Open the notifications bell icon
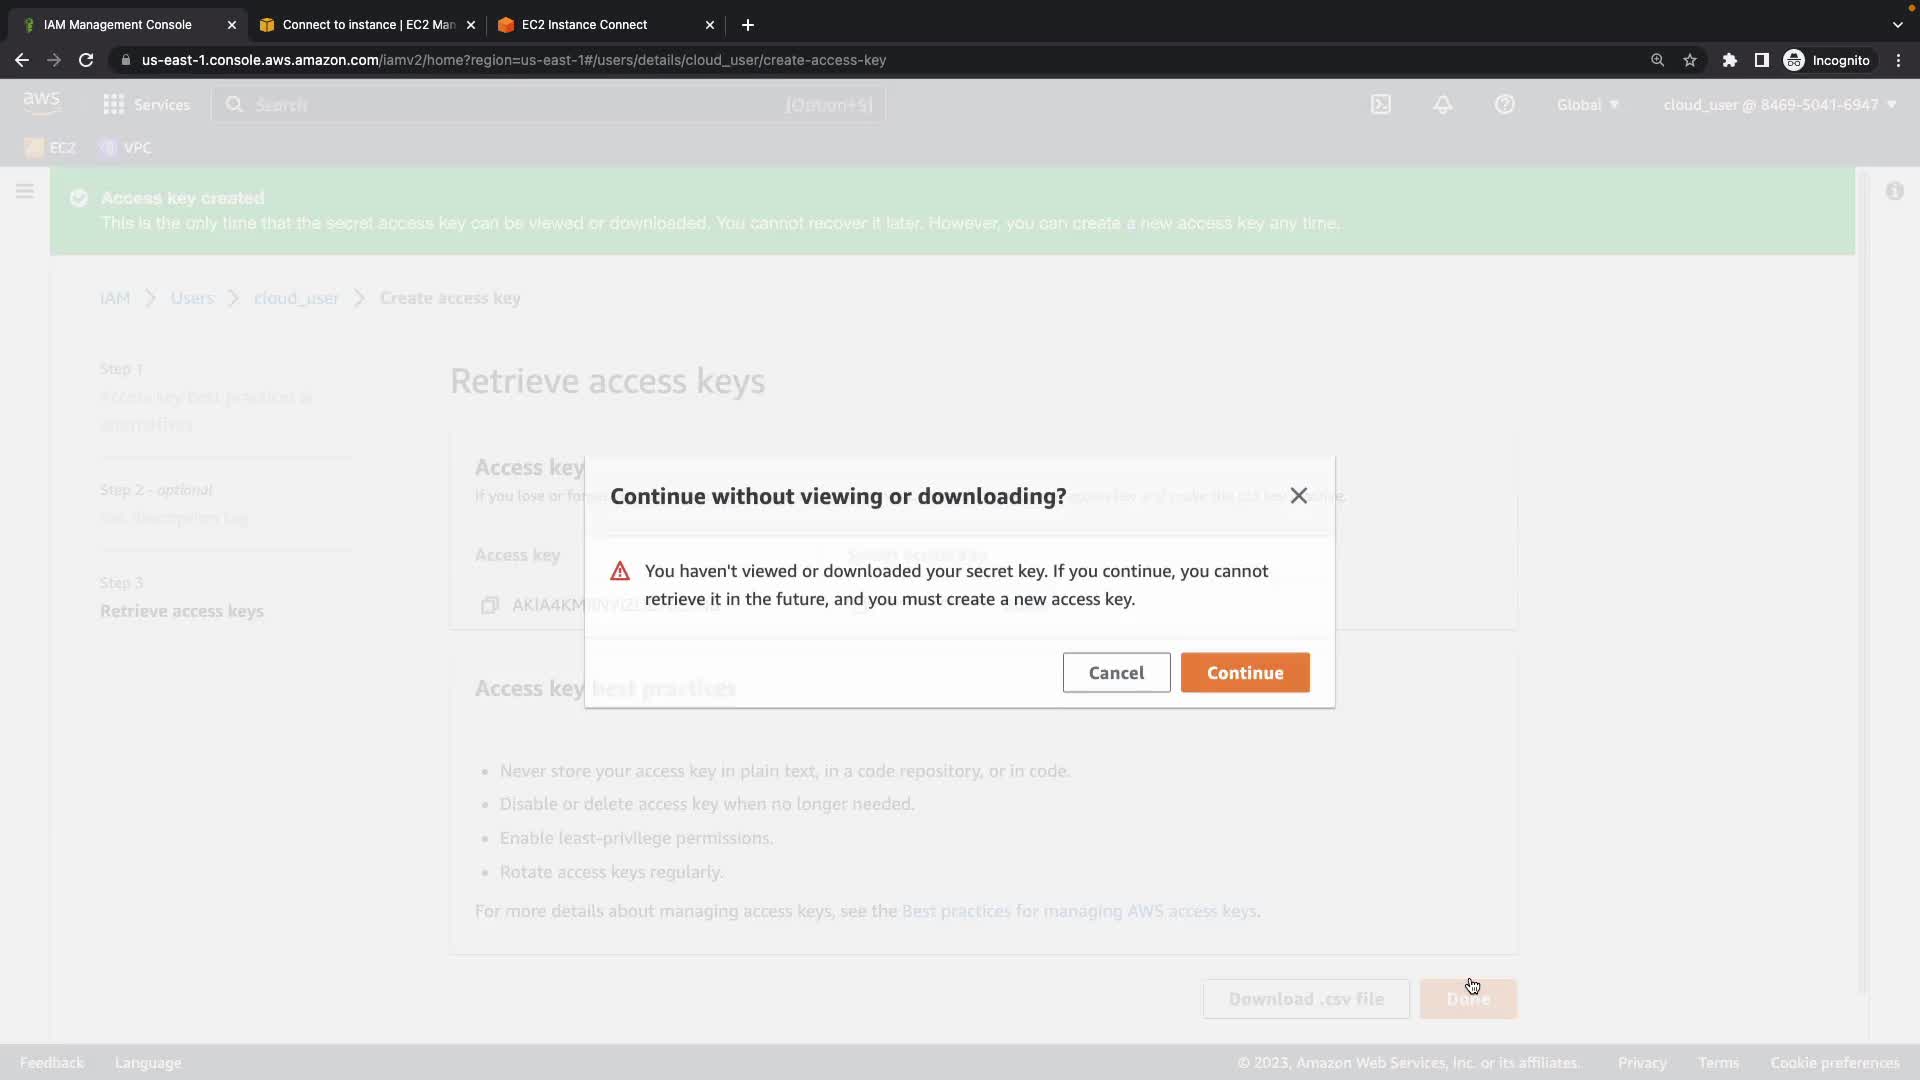This screenshot has height=1080, width=1920. click(1443, 105)
